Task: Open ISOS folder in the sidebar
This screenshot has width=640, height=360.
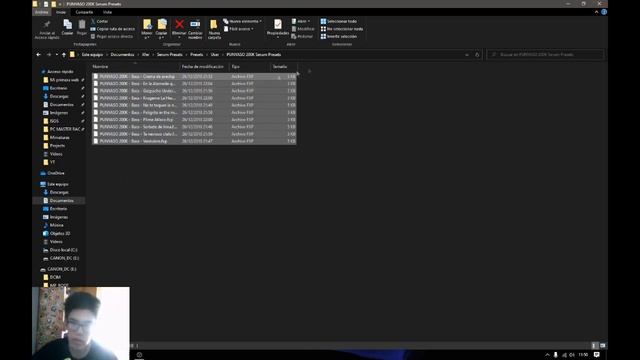Action: (54, 121)
